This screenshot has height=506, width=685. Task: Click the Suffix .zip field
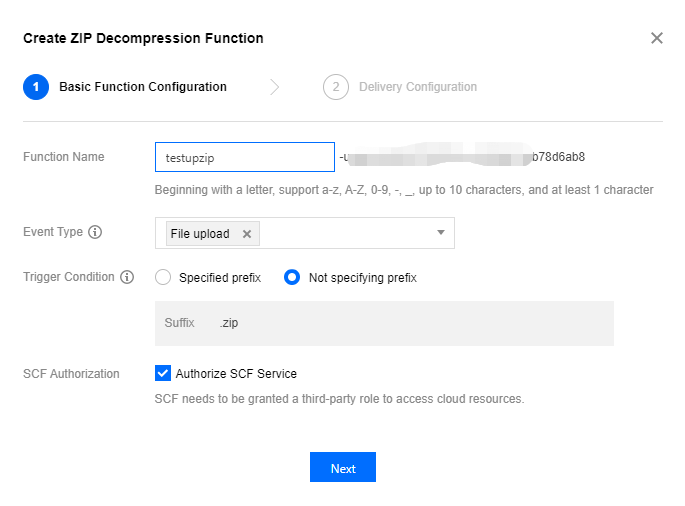[x=384, y=323]
